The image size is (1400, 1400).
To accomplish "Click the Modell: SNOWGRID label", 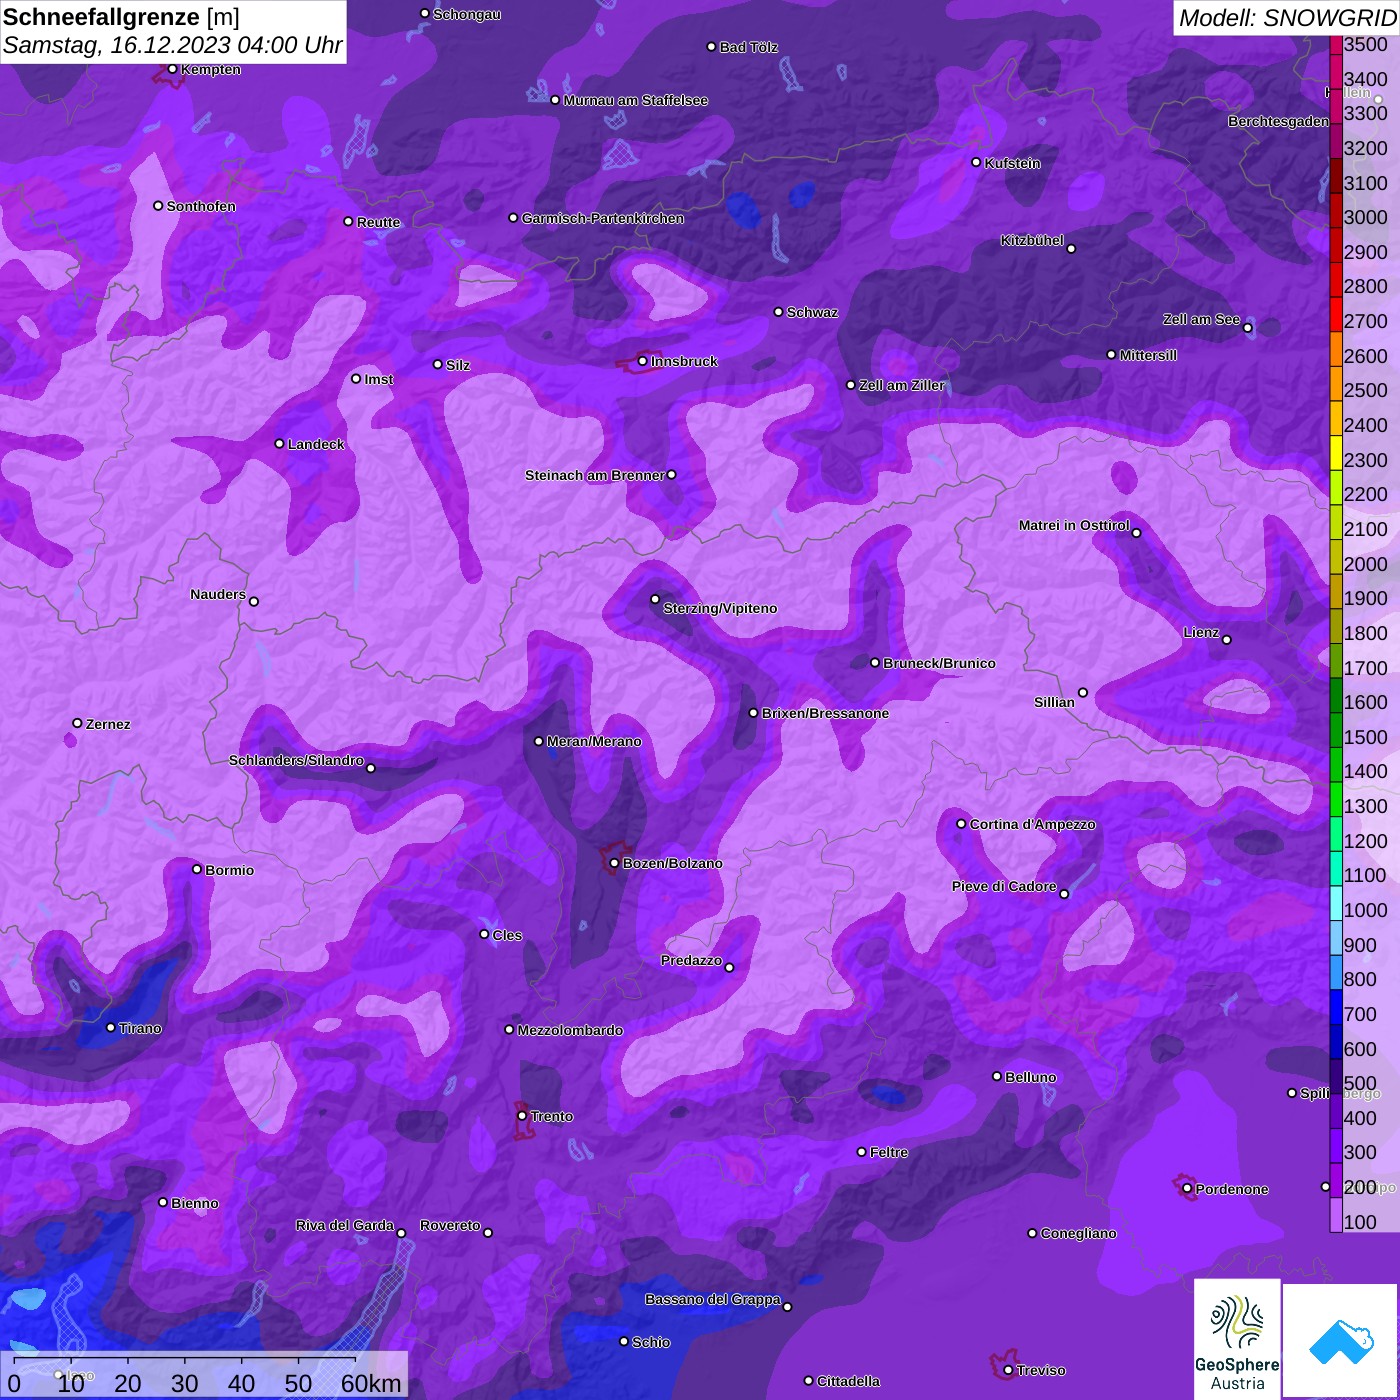I will (1287, 18).
